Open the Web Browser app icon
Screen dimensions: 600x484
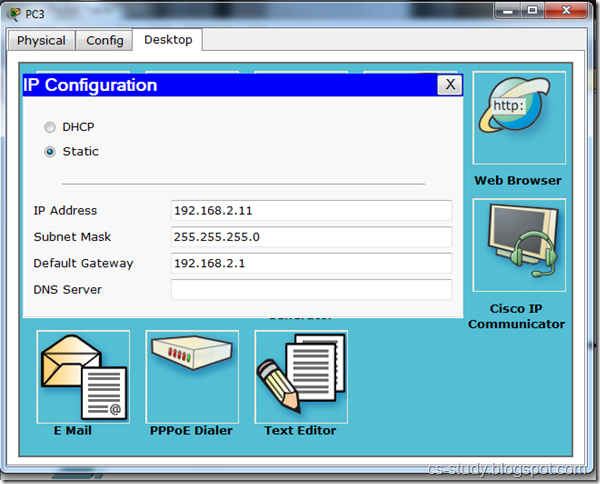pos(519,118)
